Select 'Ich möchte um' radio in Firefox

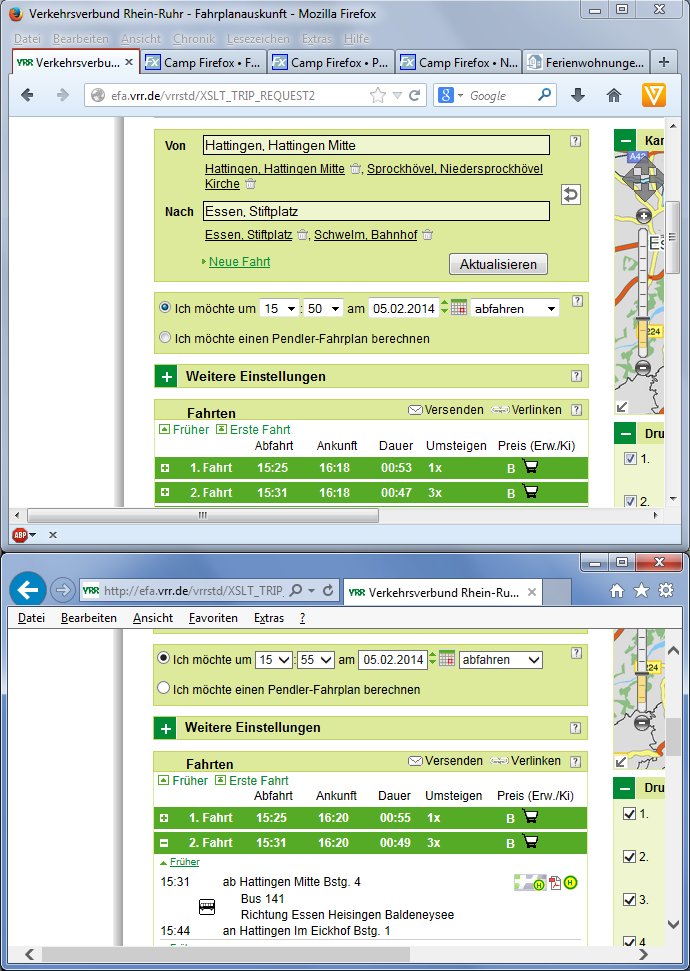tap(165, 307)
